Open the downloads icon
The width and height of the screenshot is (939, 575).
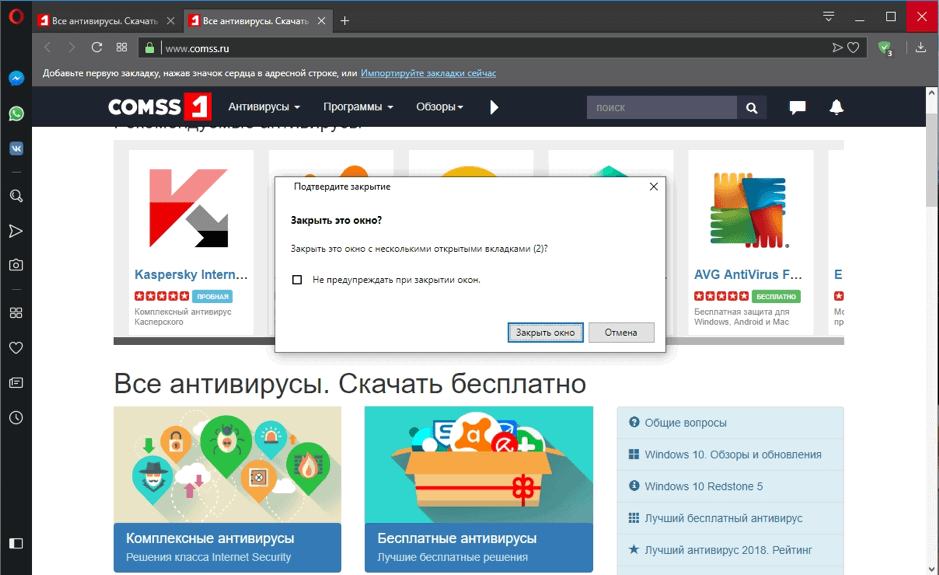[x=920, y=48]
